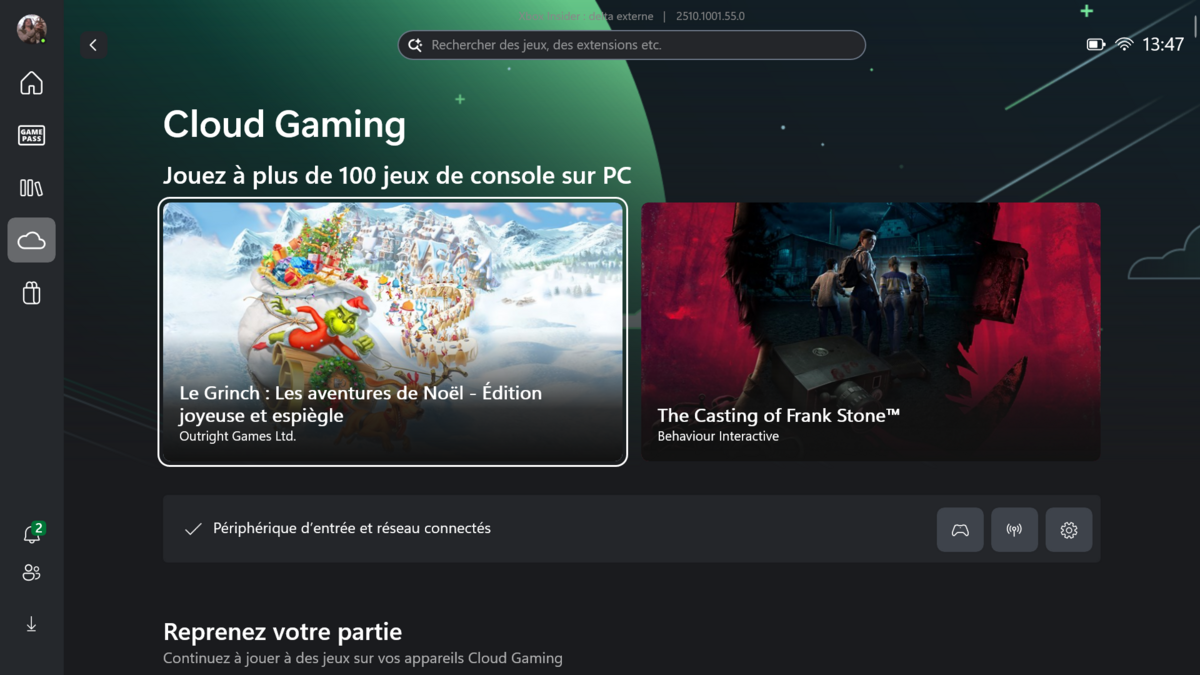The height and width of the screenshot is (675, 1200).
Task: Select The Casting of Frank Stone tile
Action: 871,332
